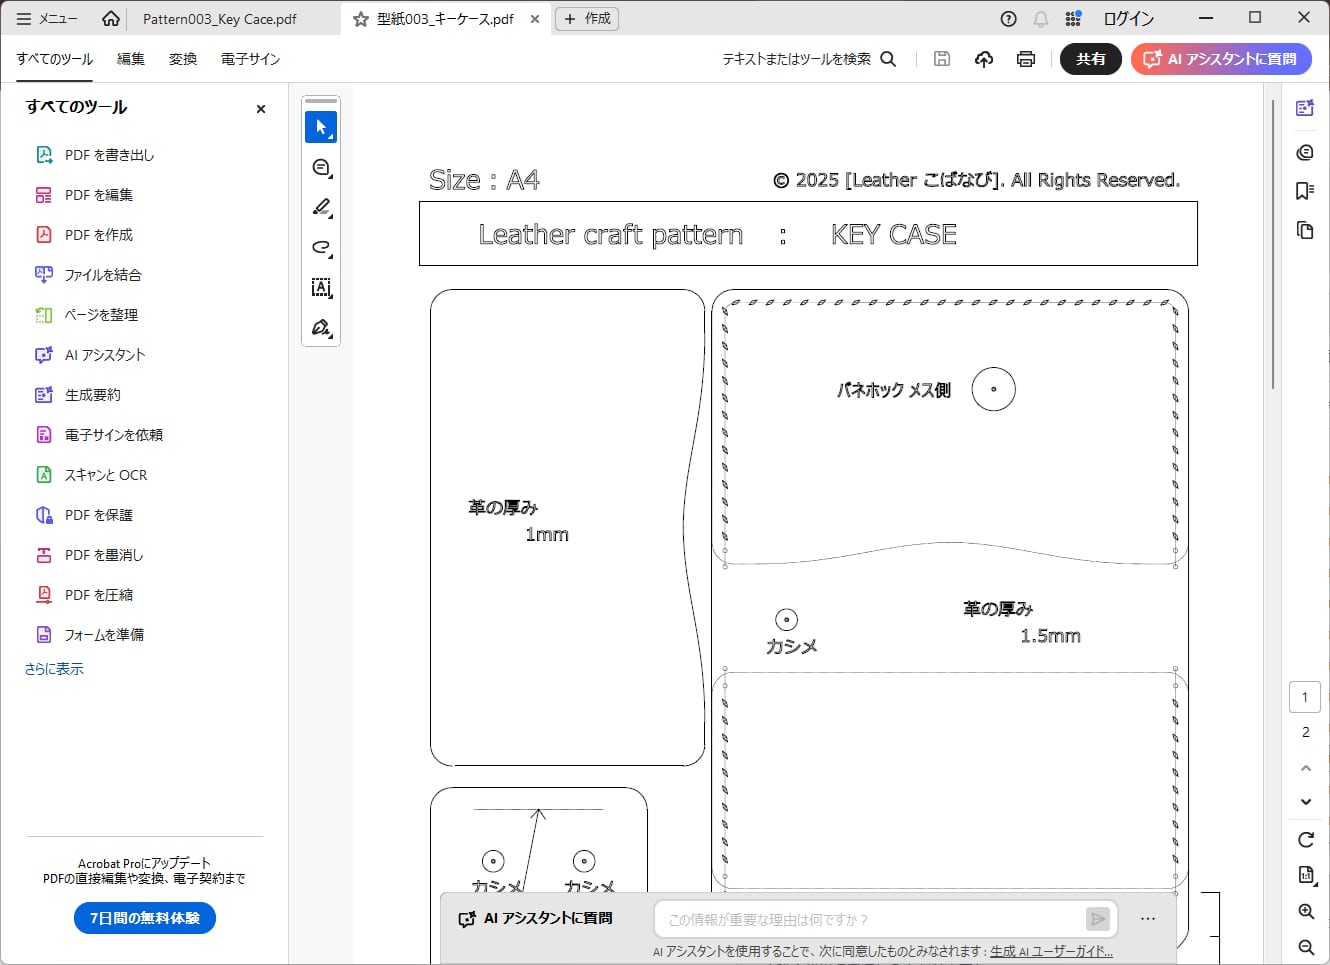Choose the Add comment tool
The image size is (1330, 965).
click(321, 168)
